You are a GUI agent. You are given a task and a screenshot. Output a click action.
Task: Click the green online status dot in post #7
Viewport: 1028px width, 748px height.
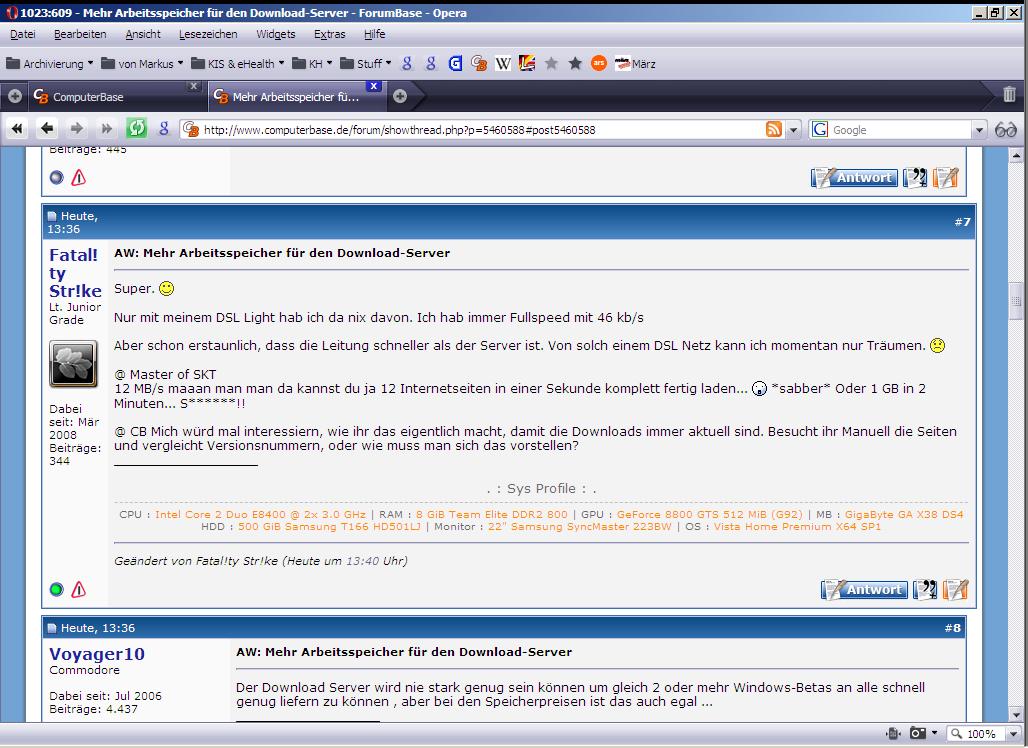click(x=56, y=589)
